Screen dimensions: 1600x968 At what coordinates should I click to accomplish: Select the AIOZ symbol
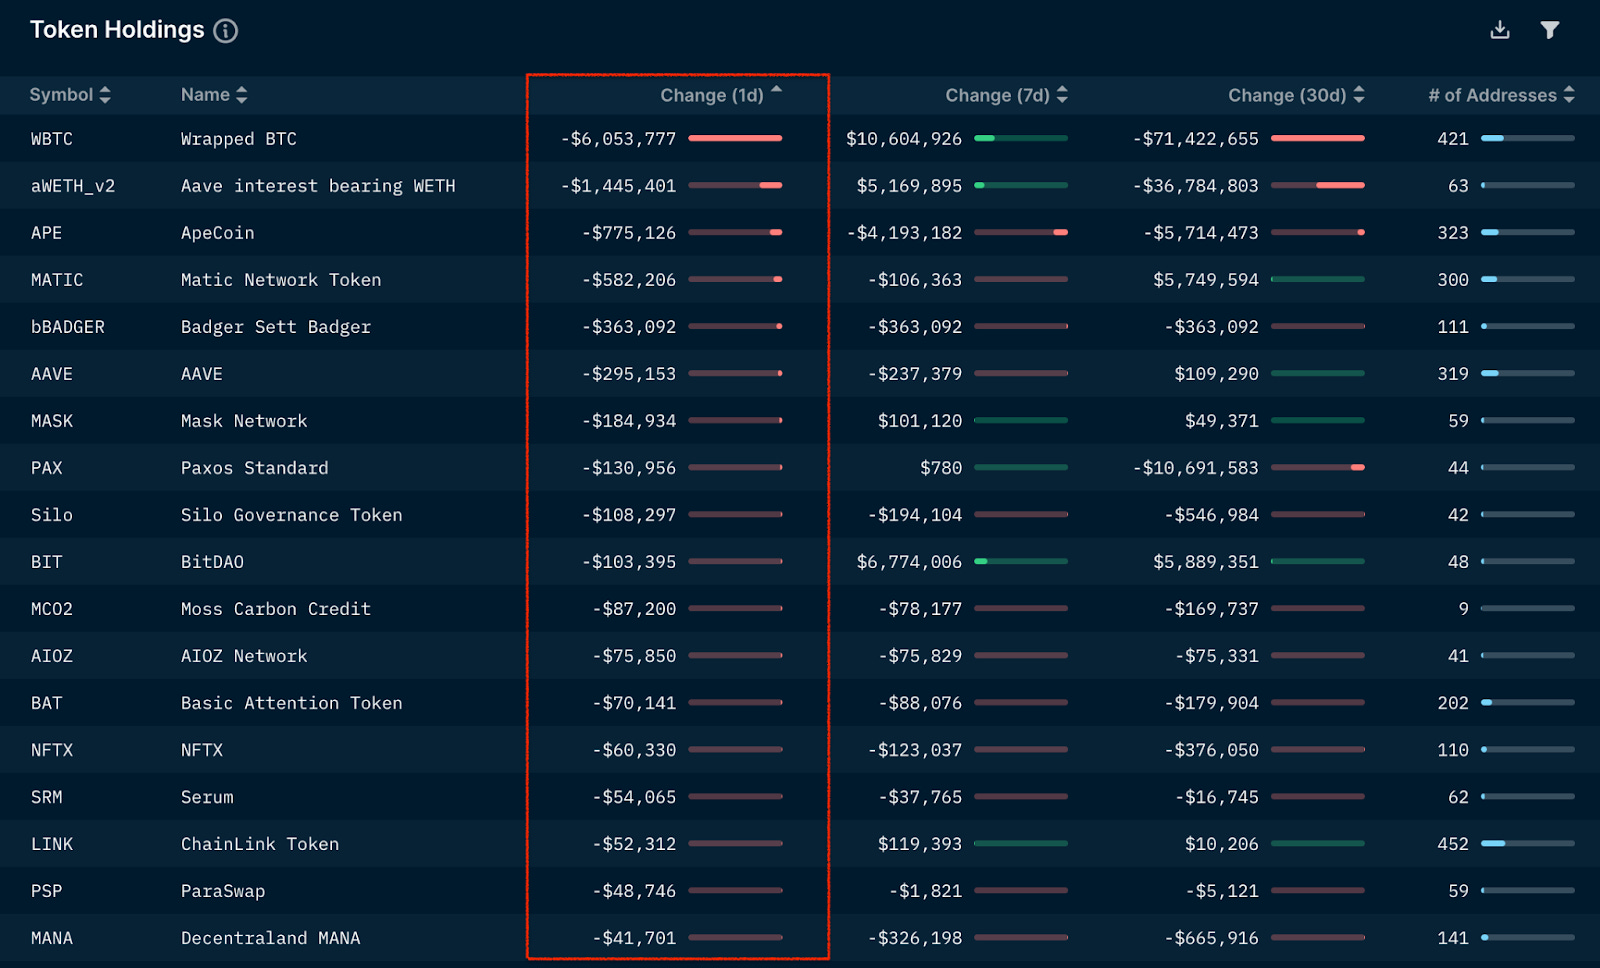(52, 656)
